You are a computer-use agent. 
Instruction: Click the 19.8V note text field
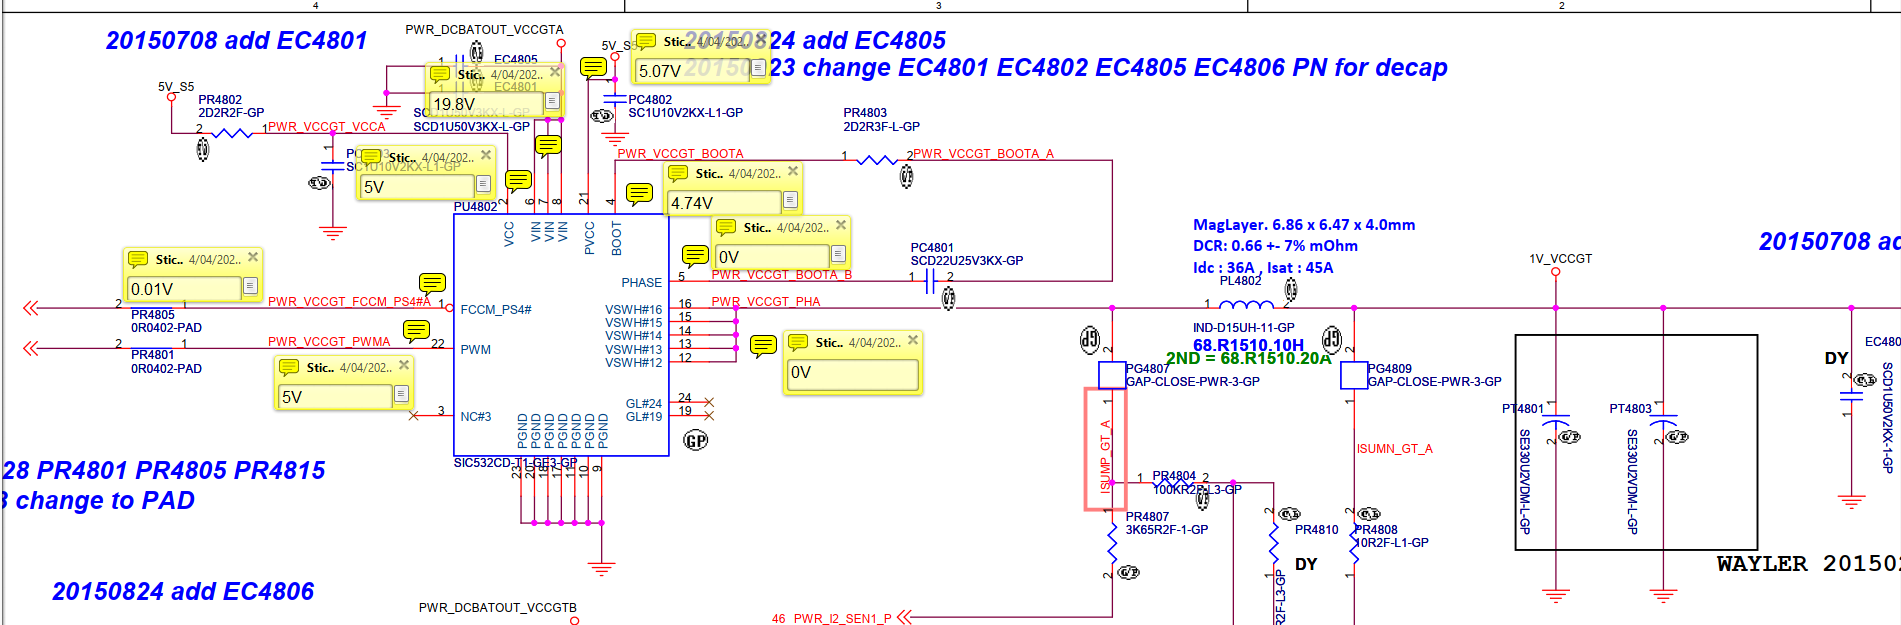[x=487, y=103]
